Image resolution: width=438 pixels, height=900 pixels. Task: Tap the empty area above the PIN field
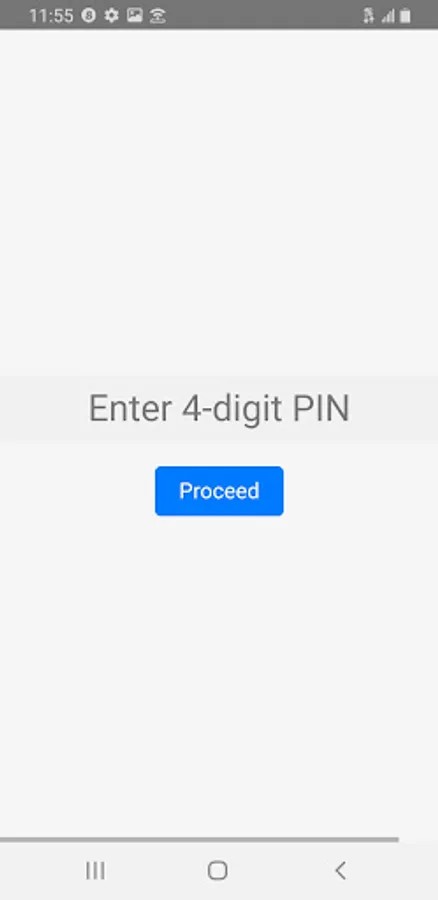coord(219,202)
